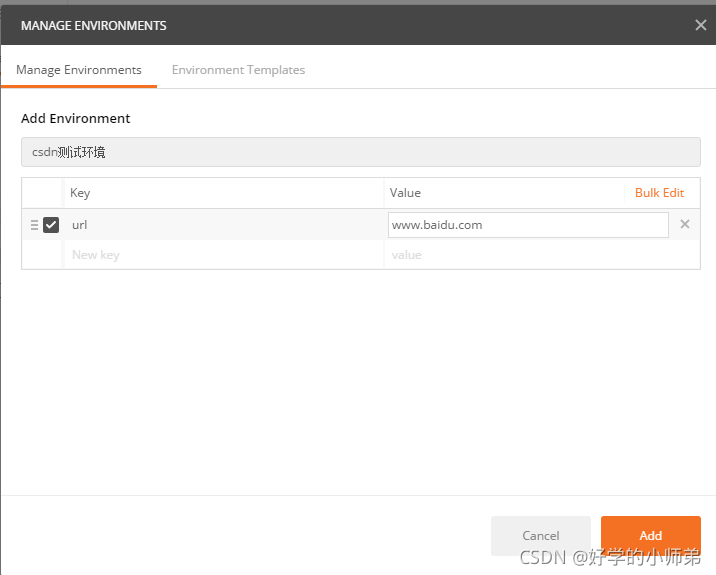The height and width of the screenshot is (575, 716).
Task: Click the www.baidu.com value field
Action: point(528,225)
